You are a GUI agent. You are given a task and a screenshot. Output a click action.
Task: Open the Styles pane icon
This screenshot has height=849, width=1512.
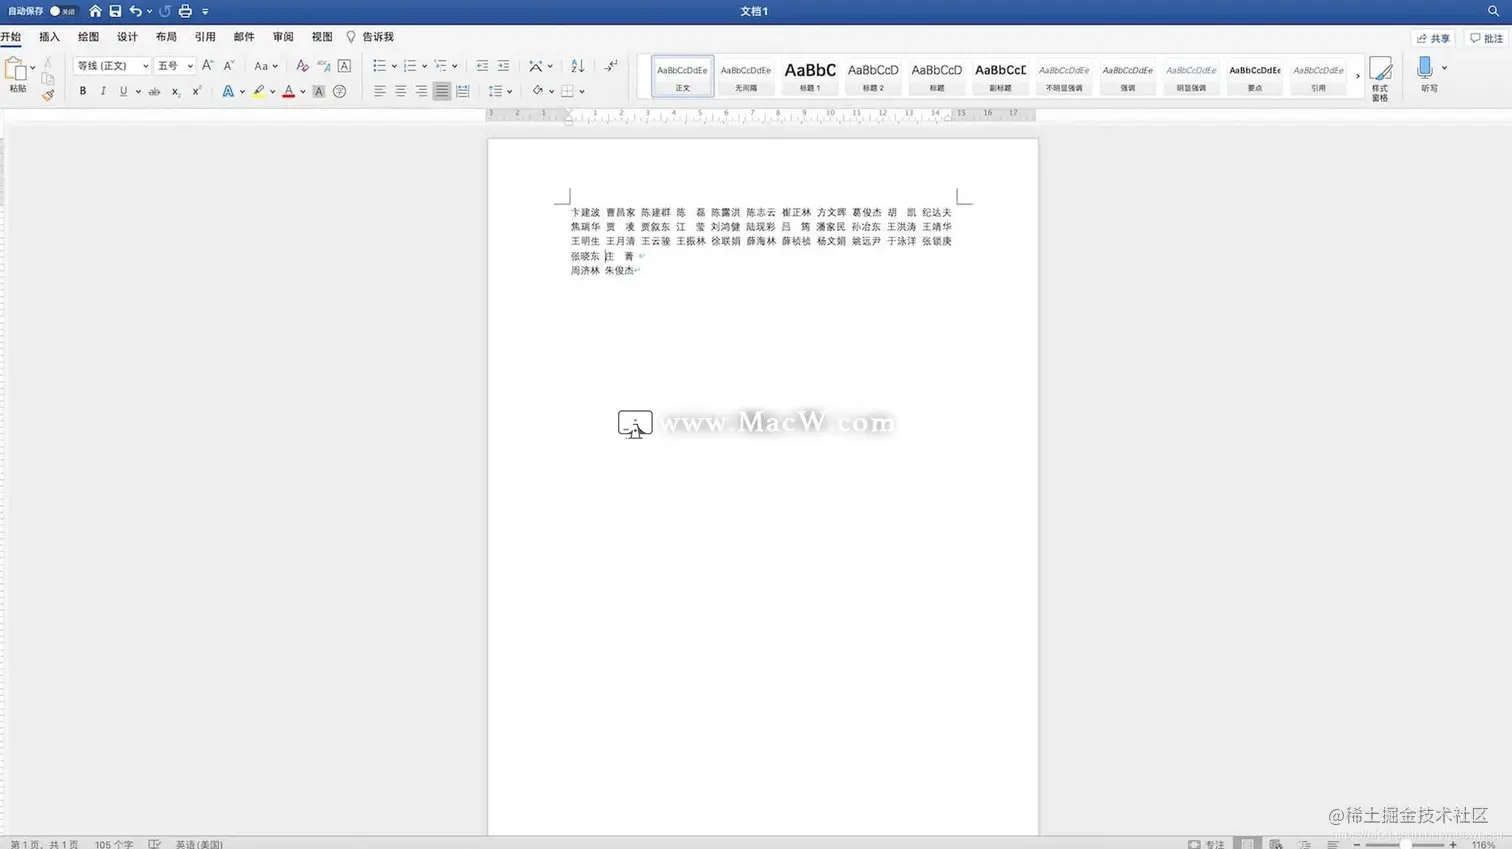click(x=1380, y=78)
